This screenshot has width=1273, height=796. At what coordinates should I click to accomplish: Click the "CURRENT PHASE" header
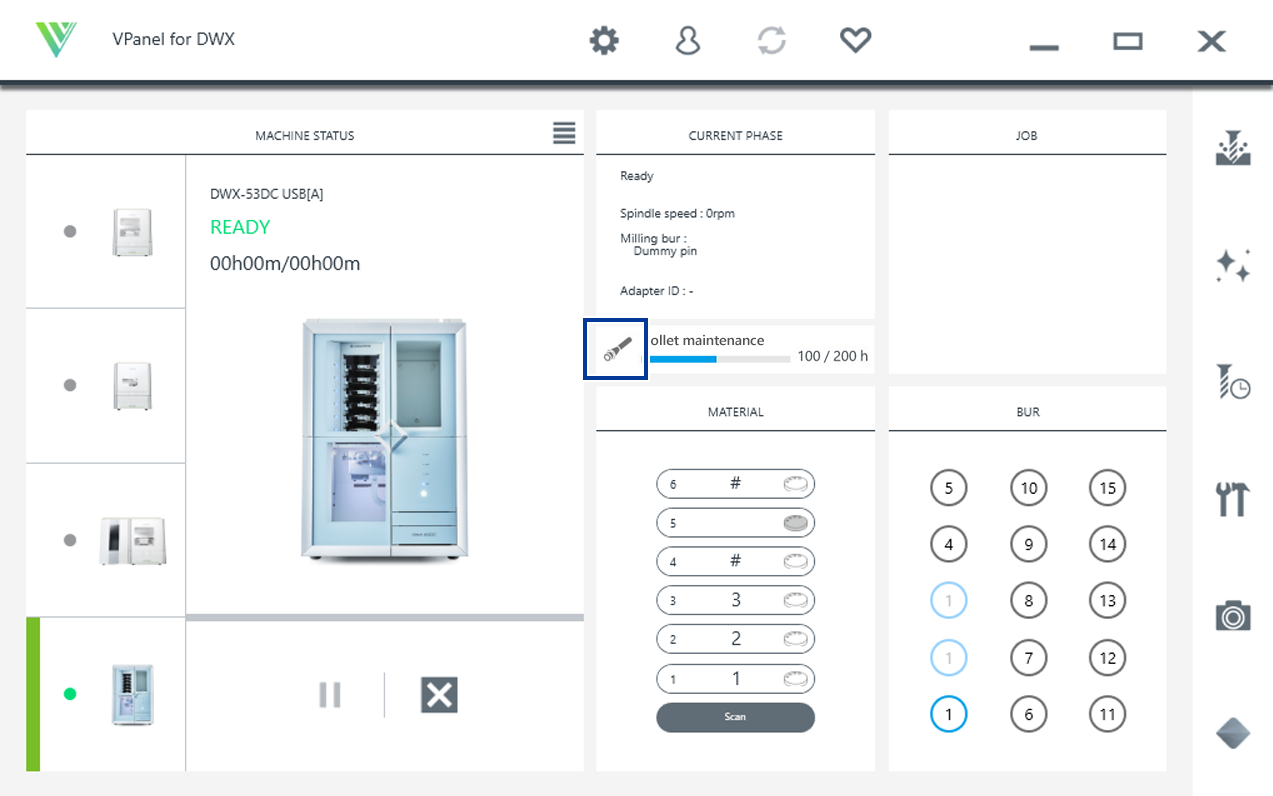point(735,135)
